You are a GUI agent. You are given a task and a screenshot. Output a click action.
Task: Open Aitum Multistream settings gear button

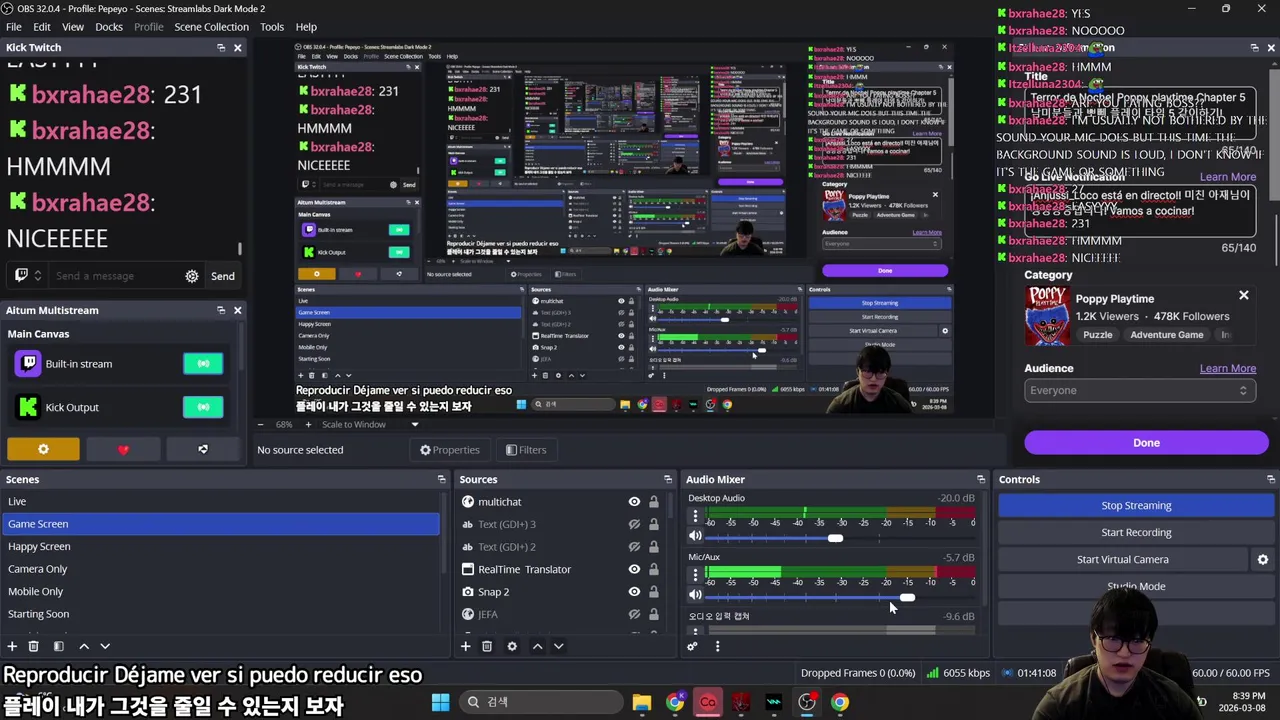(x=43, y=450)
